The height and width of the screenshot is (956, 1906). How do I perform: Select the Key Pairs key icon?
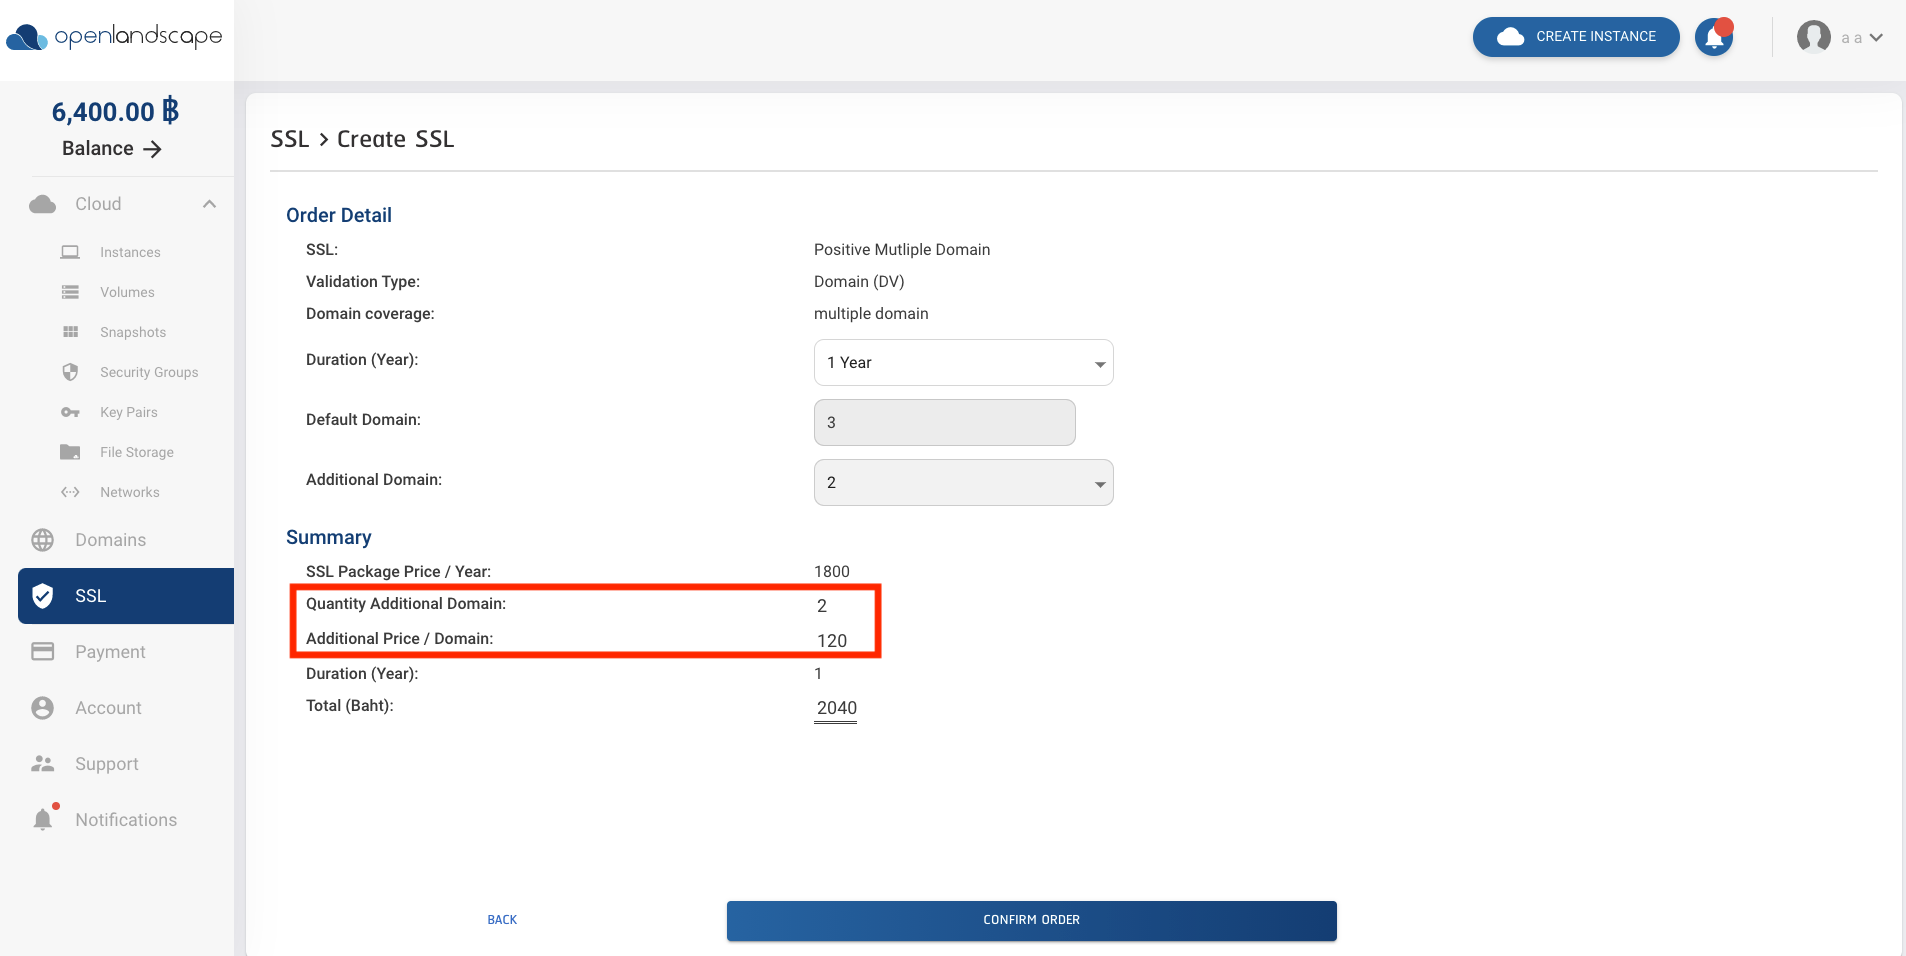click(70, 412)
